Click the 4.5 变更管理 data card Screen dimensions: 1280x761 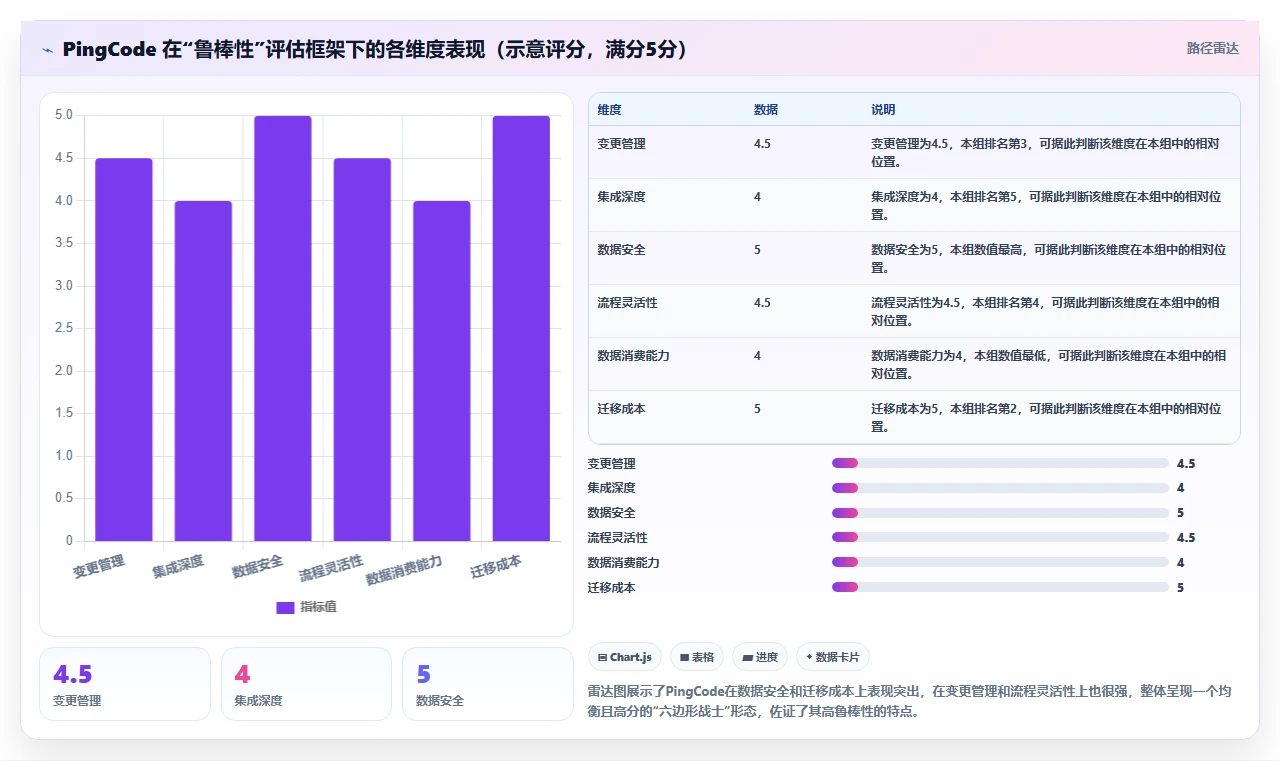coord(125,684)
